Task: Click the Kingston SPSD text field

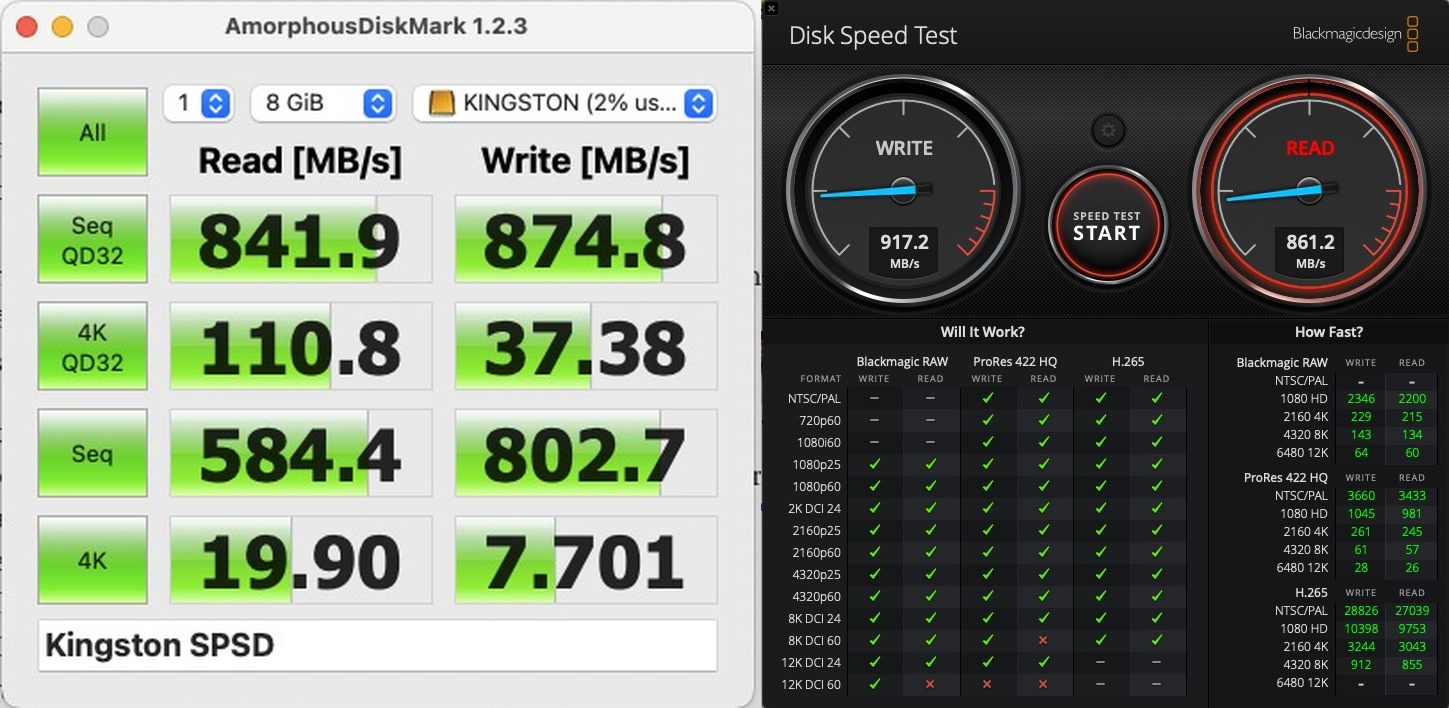Action: pos(377,646)
